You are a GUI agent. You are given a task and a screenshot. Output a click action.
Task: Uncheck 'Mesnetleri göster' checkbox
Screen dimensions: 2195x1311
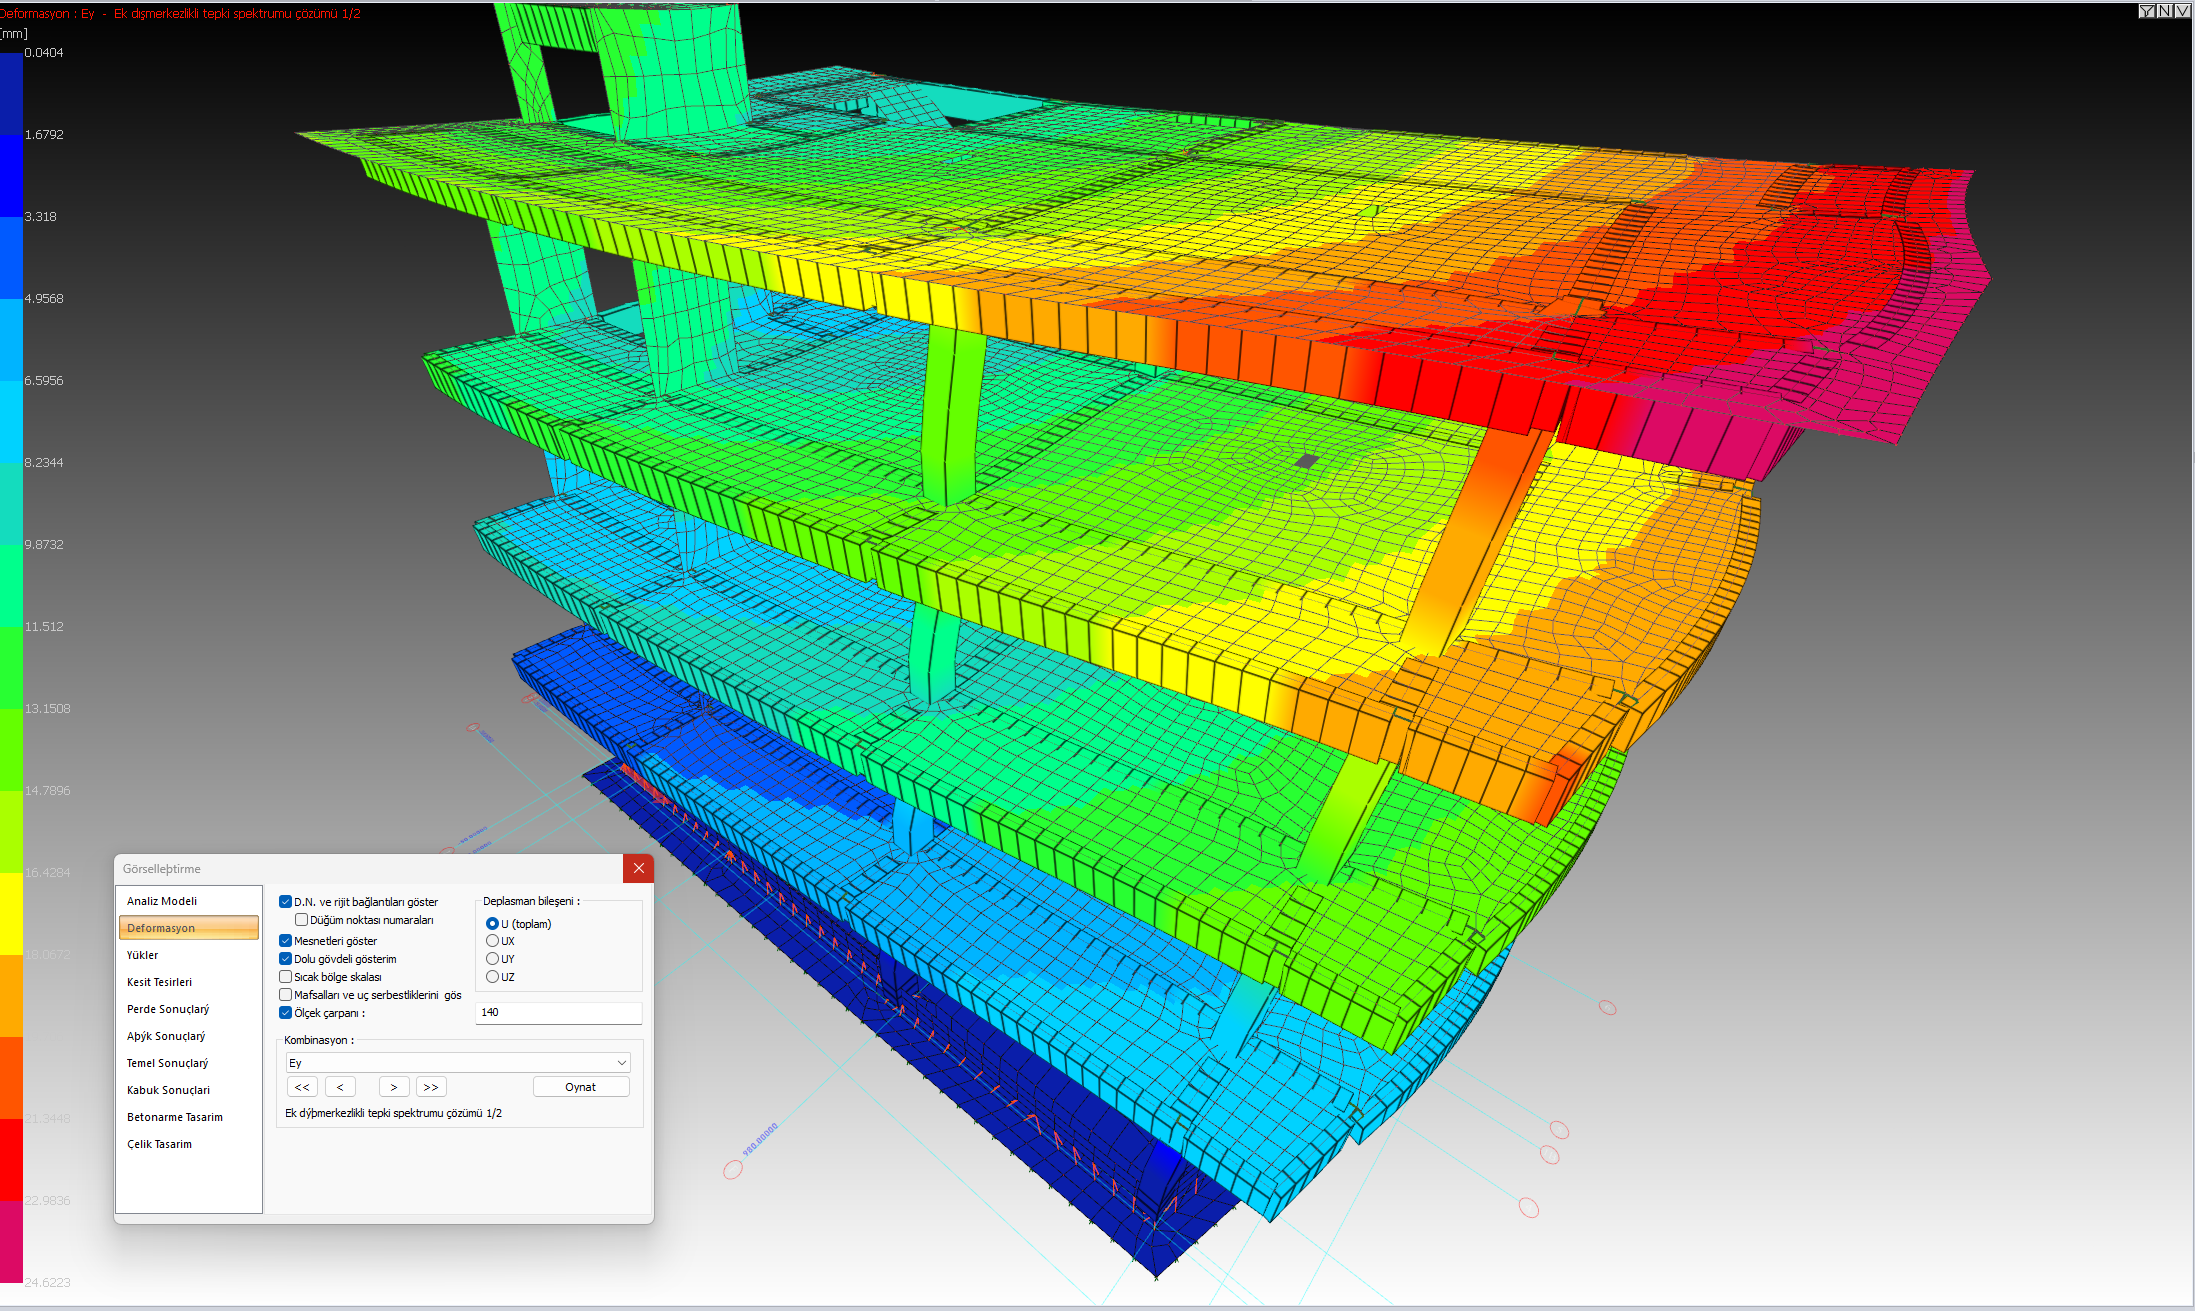pos(285,941)
